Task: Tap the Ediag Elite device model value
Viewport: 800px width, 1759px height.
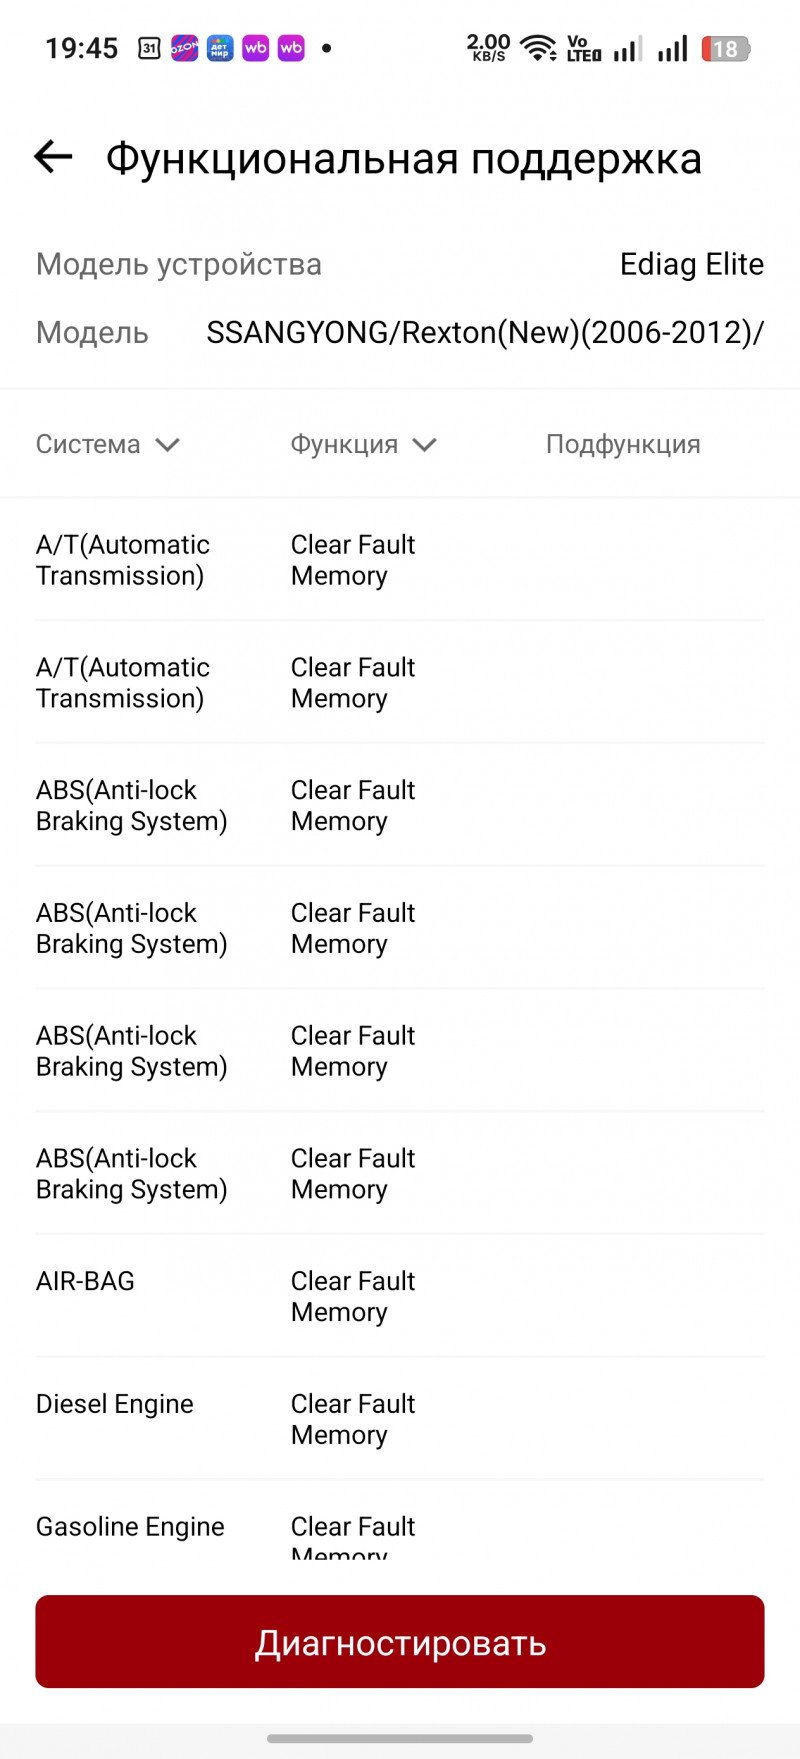Action: [692, 264]
